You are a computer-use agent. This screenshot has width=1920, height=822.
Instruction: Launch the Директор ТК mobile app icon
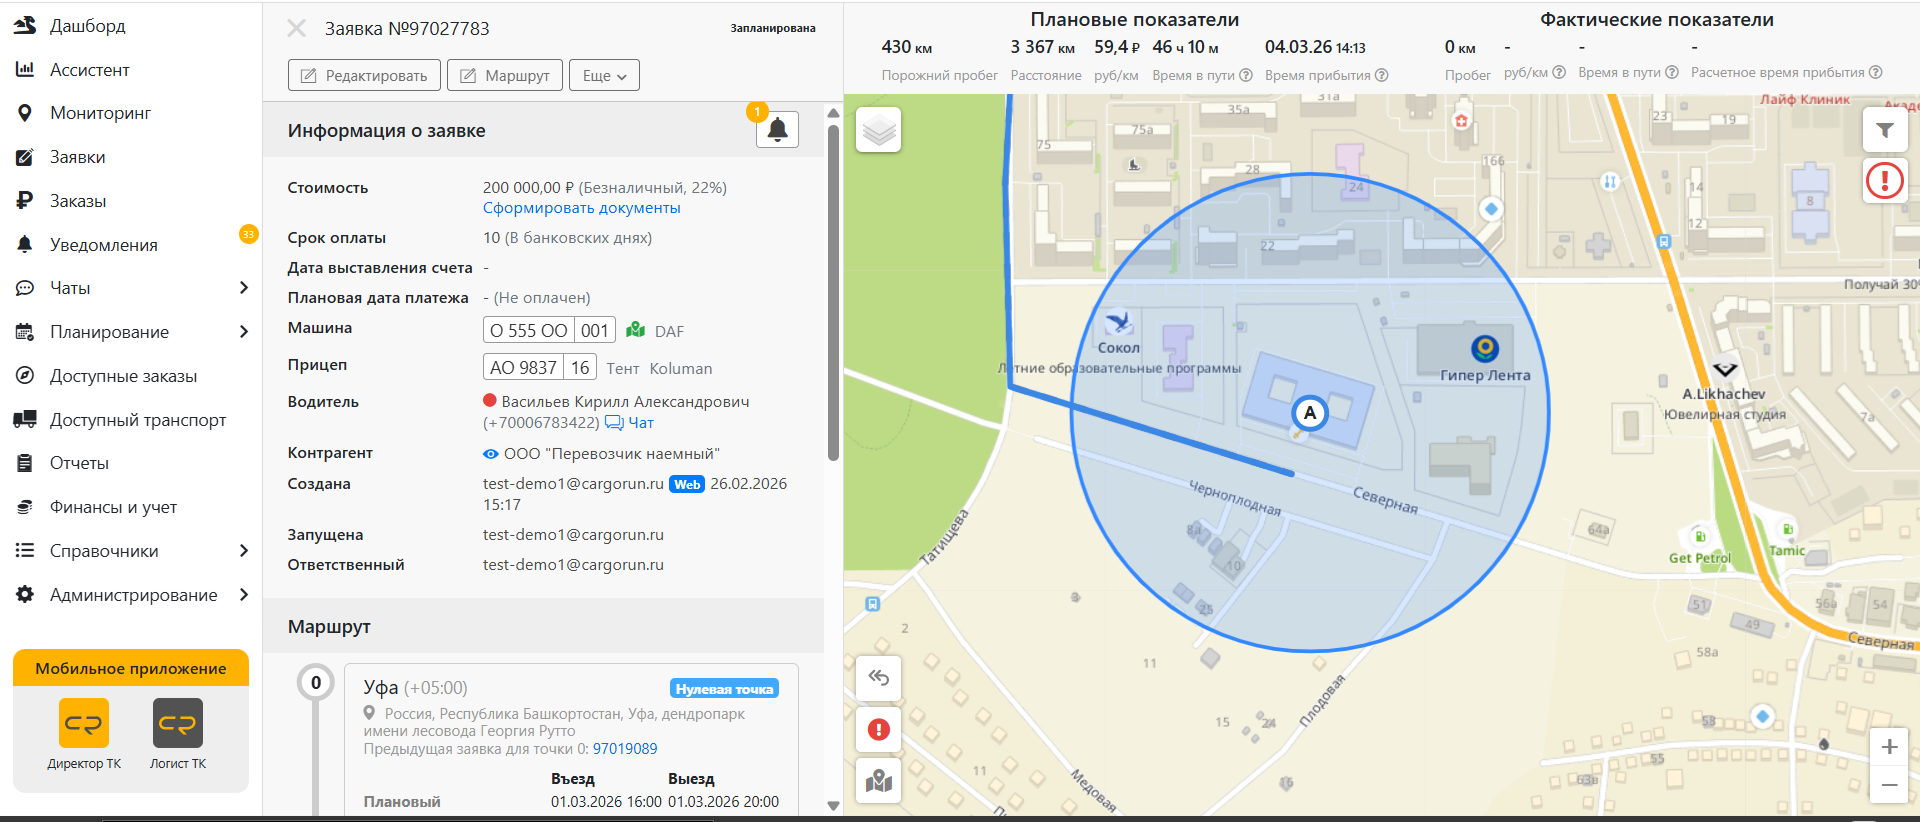coord(84,723)
